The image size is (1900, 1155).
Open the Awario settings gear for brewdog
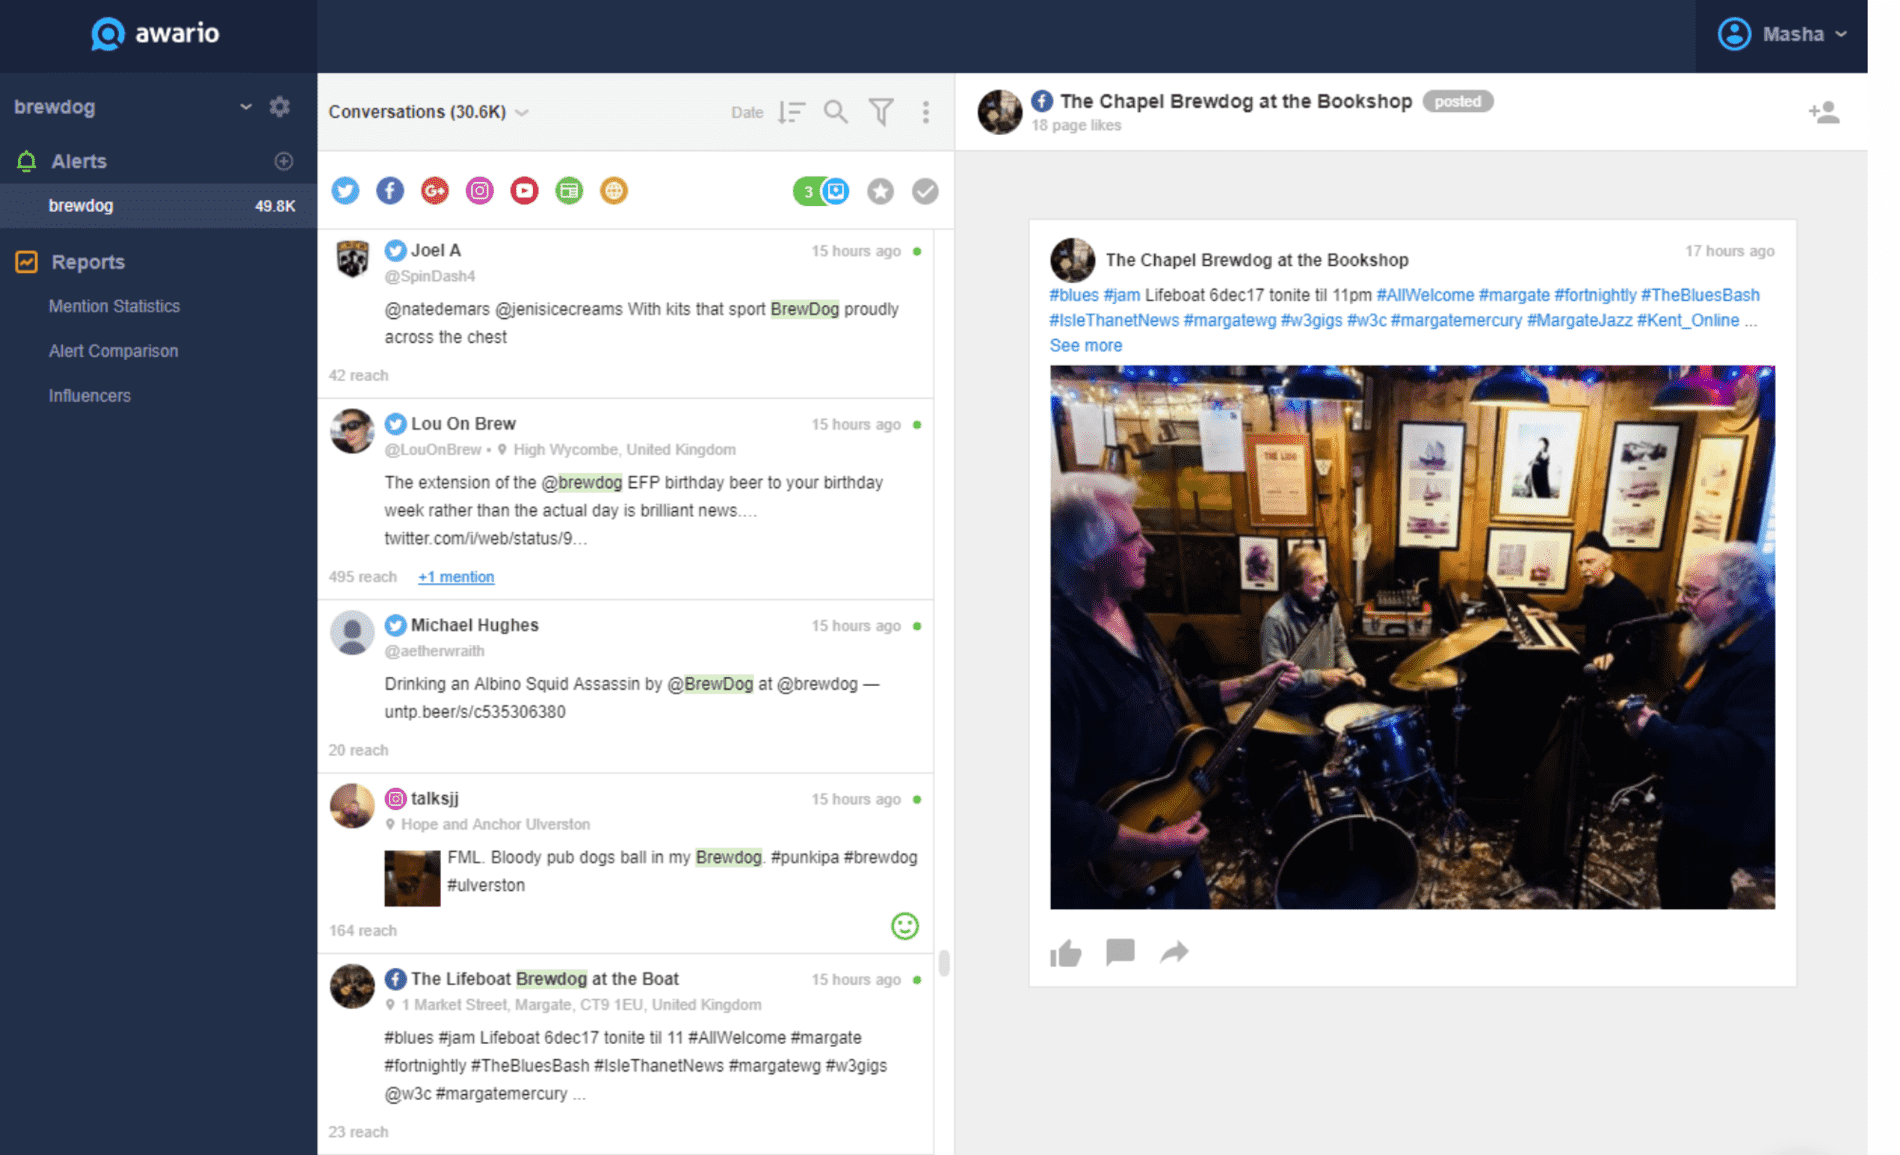click(280, 106)
